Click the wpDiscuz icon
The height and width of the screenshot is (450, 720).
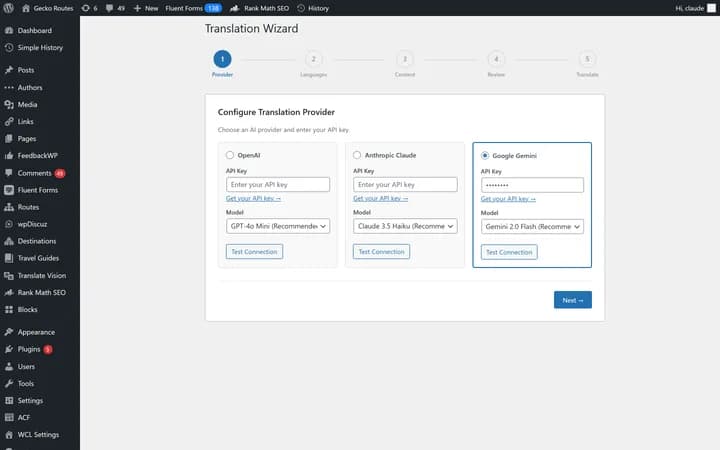coord(9,224)
